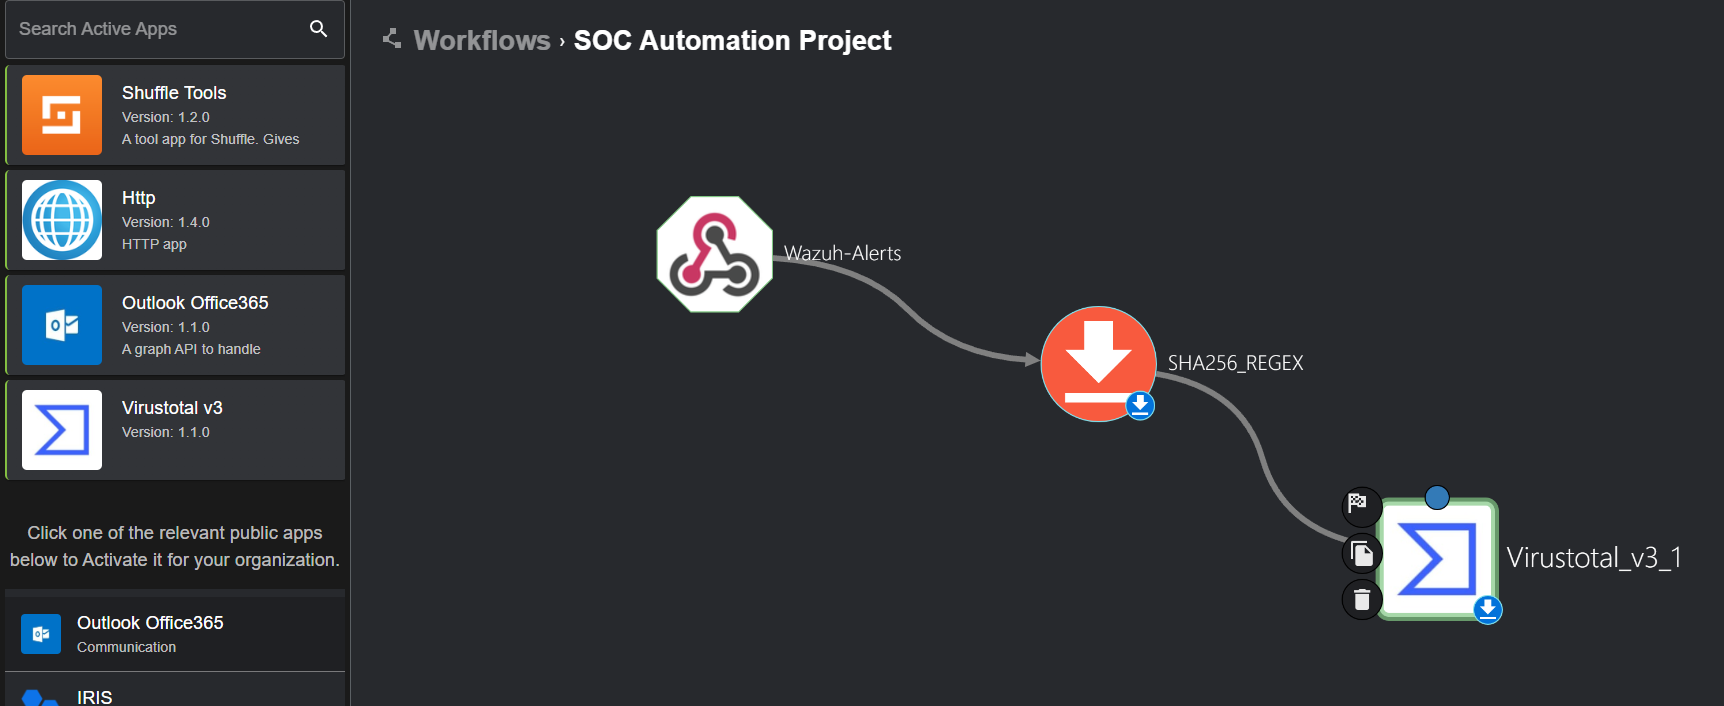
Task: Go back to Workflows breadcrumb
Action: (482, 40)
